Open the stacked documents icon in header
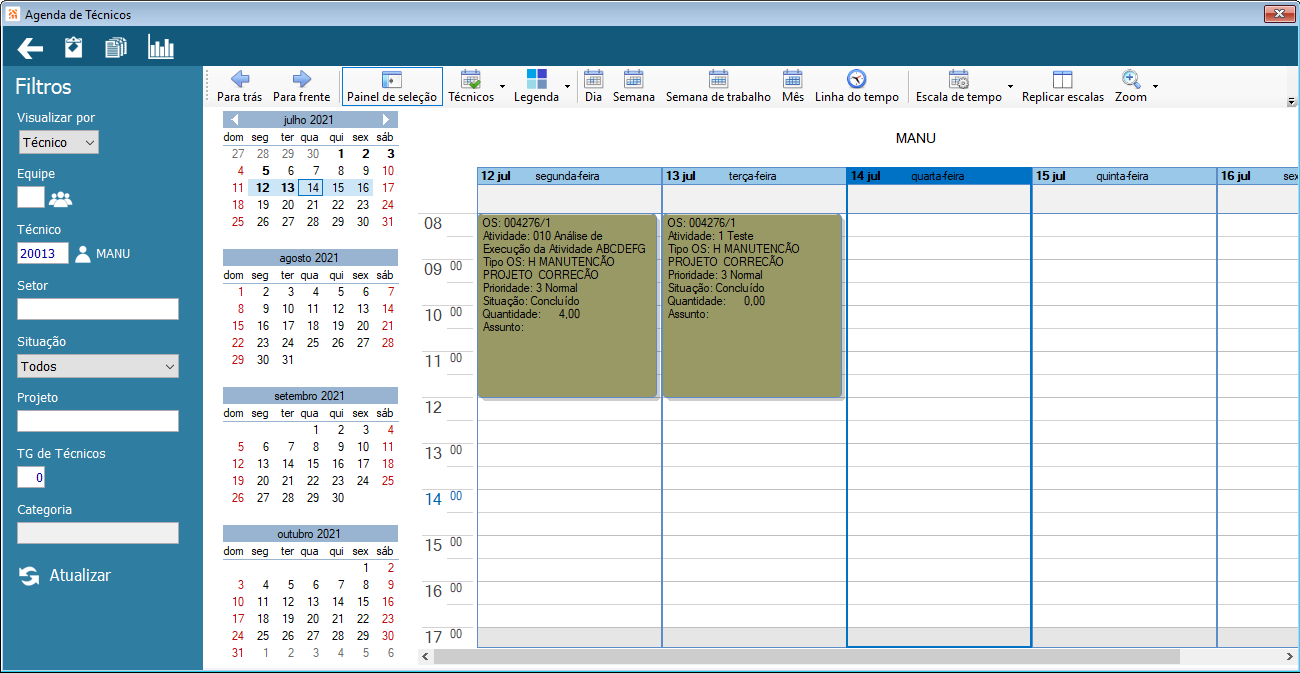 (116, 48)
